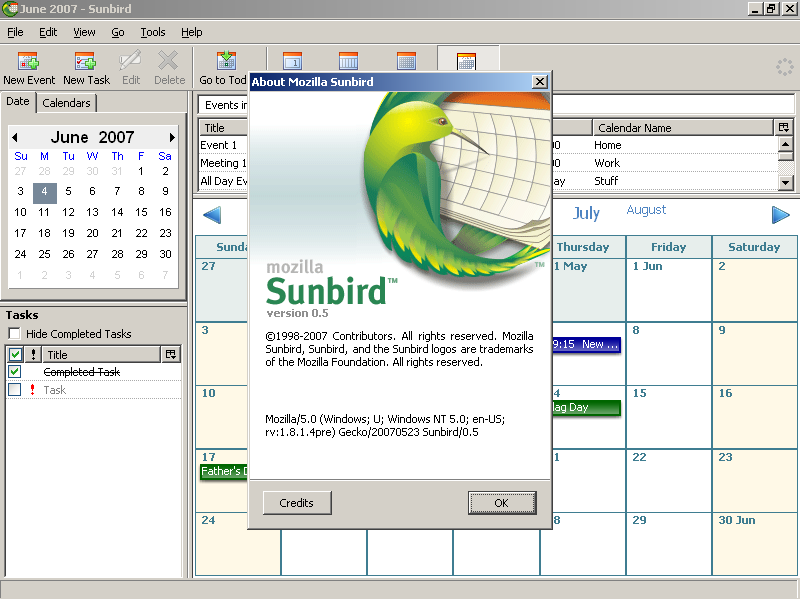Click the New Task toolbar icon
Image resolution: width=800 pixels, height=600 pixels.
point(86,67)
